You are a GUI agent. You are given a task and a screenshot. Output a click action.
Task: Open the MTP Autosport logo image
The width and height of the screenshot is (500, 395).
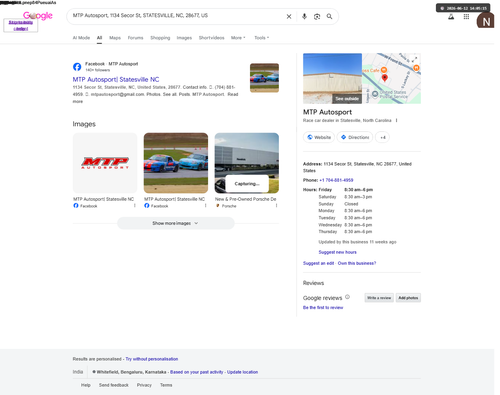(x=105, y=163)
